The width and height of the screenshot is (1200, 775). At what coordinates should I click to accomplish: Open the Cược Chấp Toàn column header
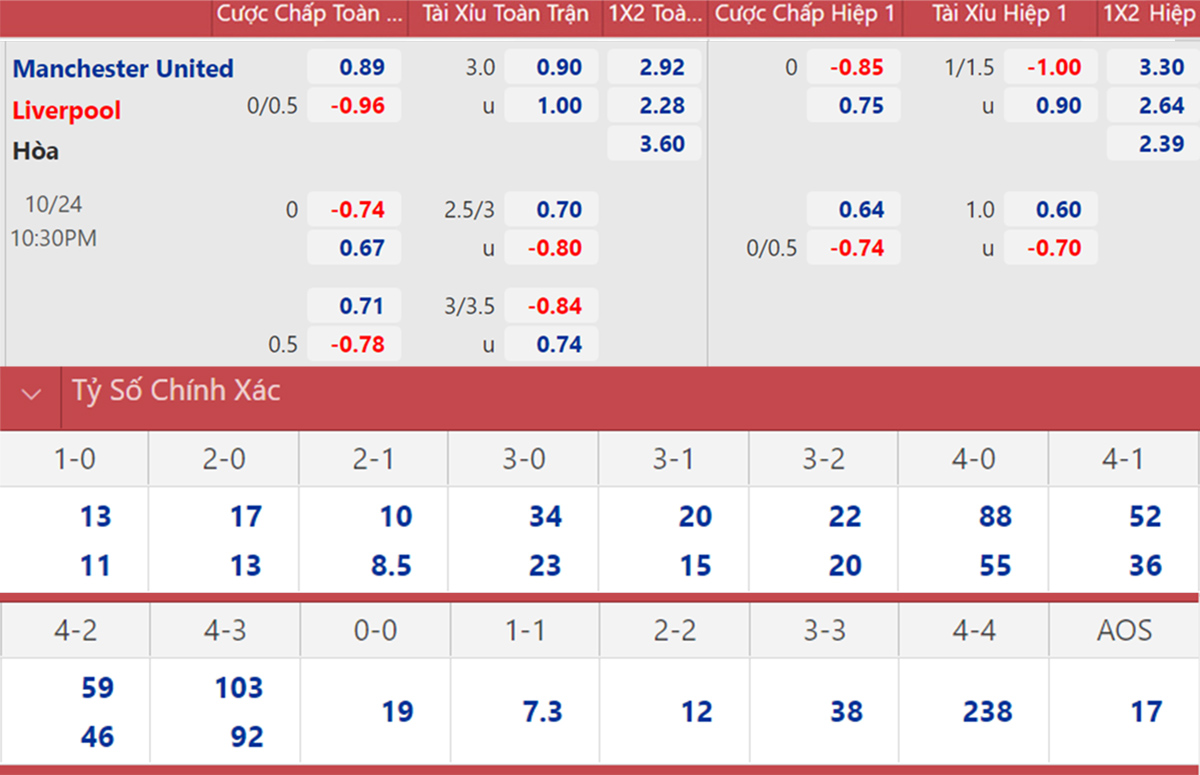[310, 15]
